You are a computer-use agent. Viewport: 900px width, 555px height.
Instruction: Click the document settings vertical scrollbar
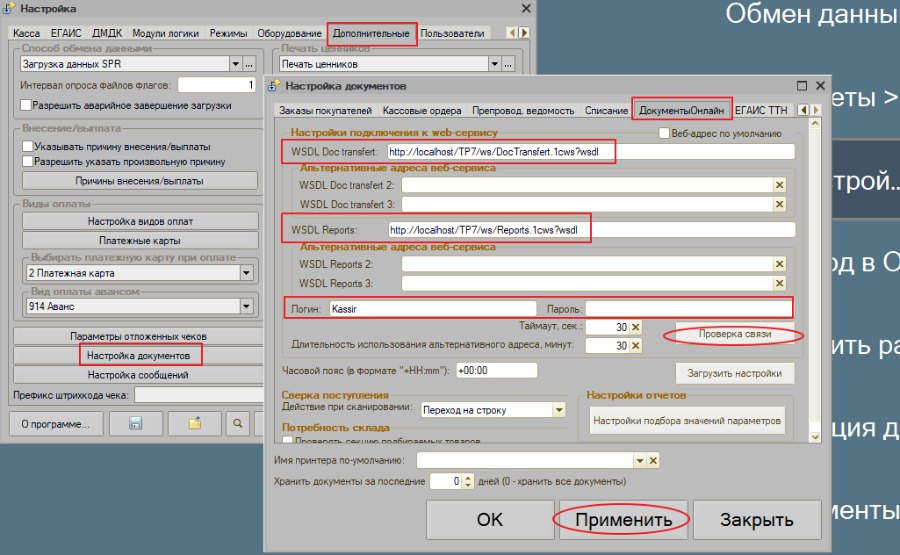[814, 280]
